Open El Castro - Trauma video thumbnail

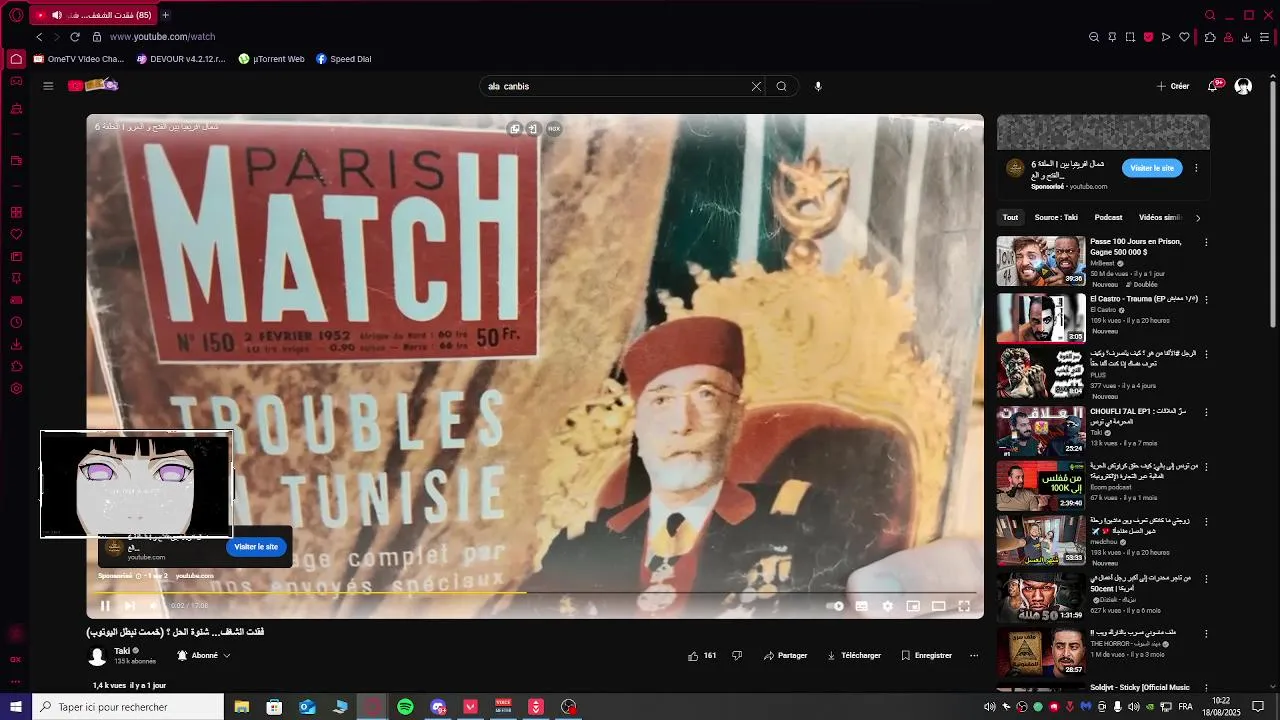click(x=1041, y=318)
